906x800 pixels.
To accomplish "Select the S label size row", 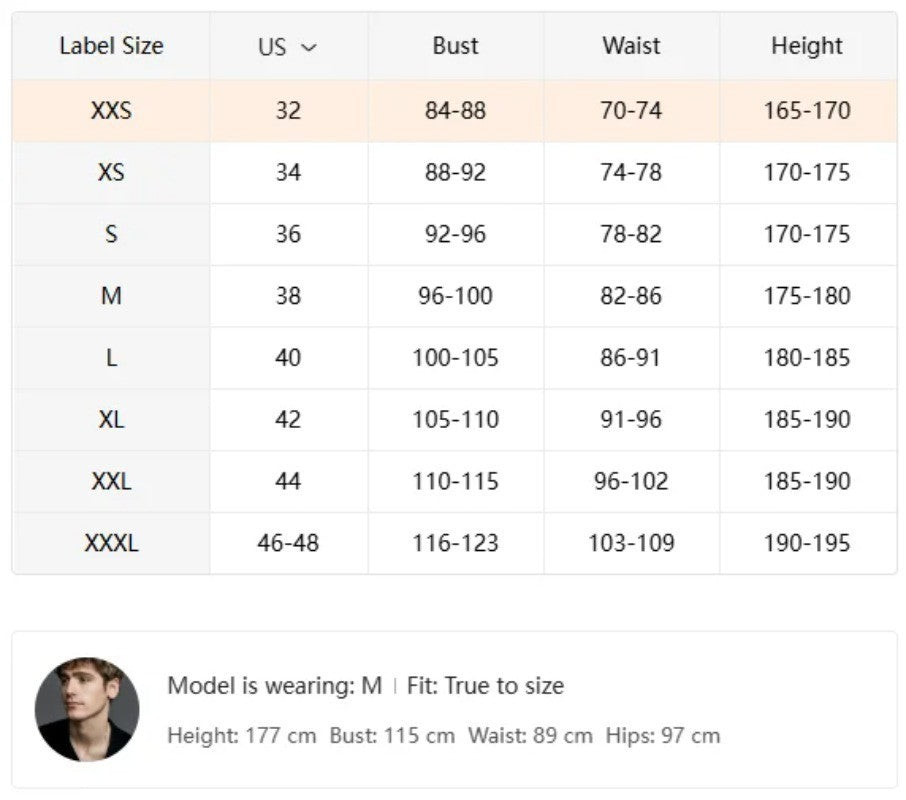I will coord(111,234).
